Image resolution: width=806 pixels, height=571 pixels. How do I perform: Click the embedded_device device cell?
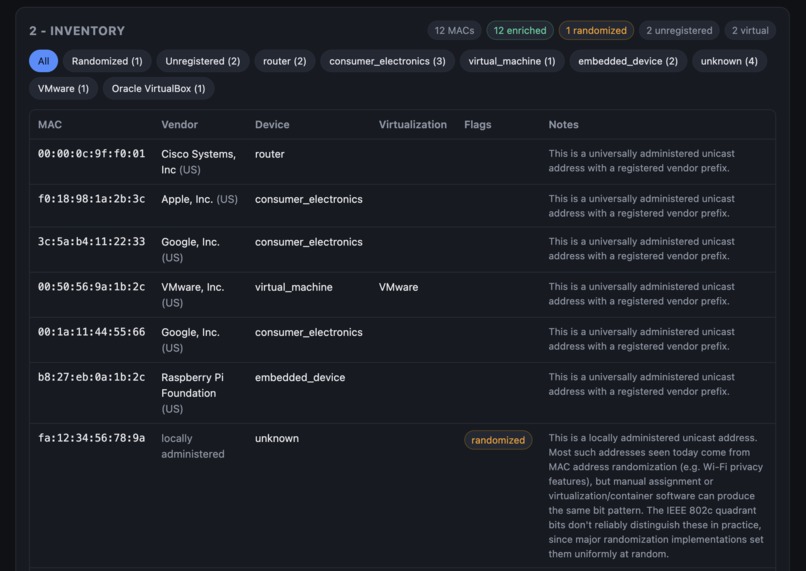pyautogui.click(x=300, y=378)
